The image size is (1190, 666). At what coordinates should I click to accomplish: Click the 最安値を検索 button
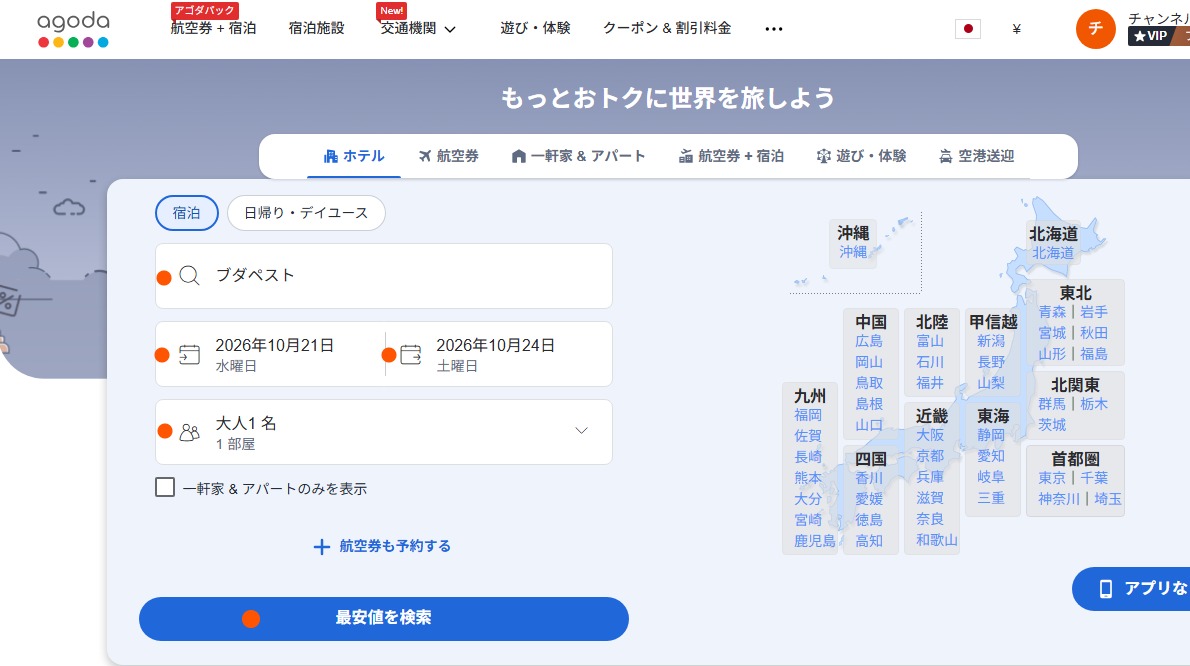(x=384, y=619)
